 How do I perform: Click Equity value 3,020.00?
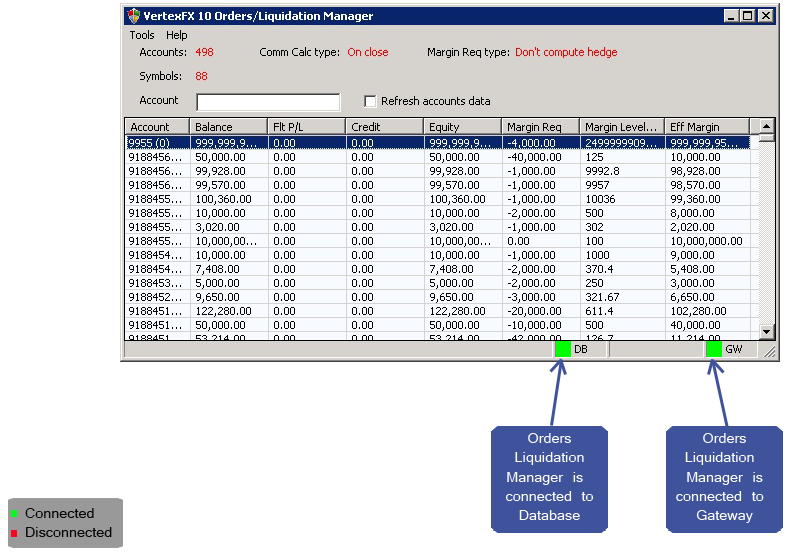pyautogui.click(x=451, y=227)
